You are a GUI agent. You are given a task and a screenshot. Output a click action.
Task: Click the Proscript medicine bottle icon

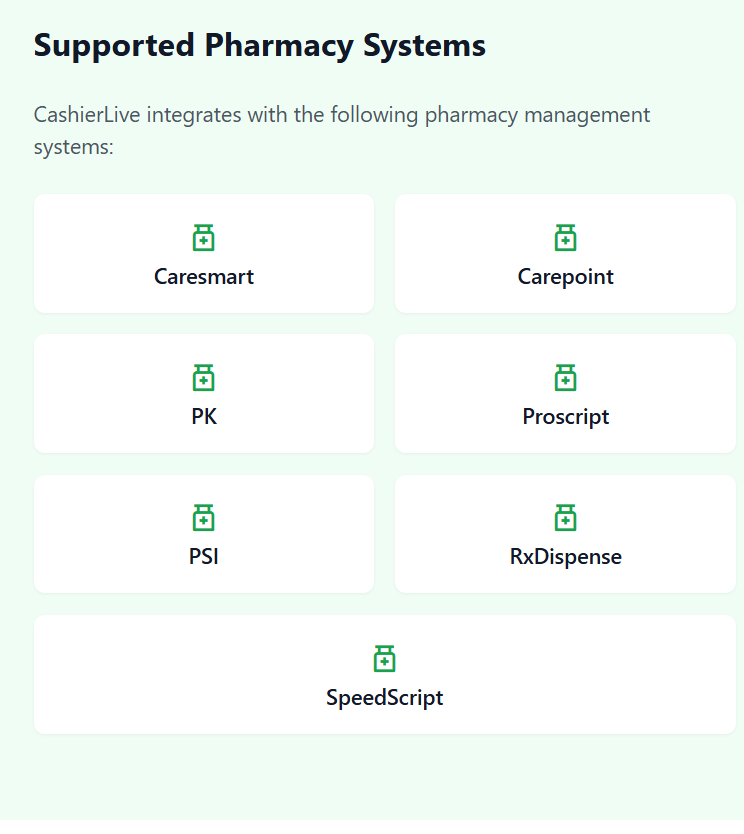click(x=565, y=378)
